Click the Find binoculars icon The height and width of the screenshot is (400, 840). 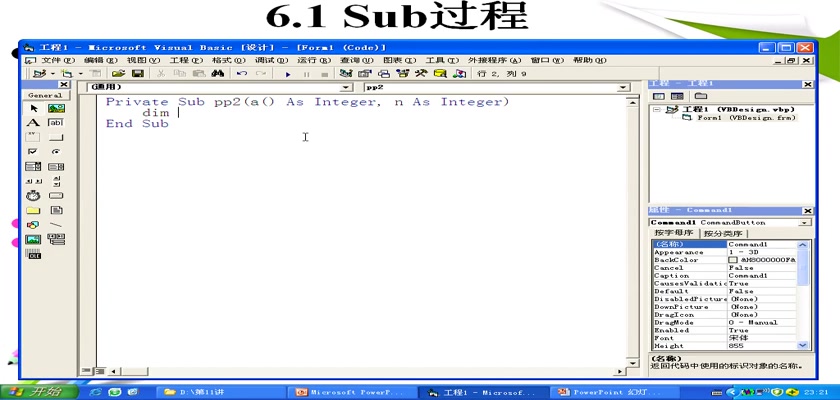coord(218,74)
